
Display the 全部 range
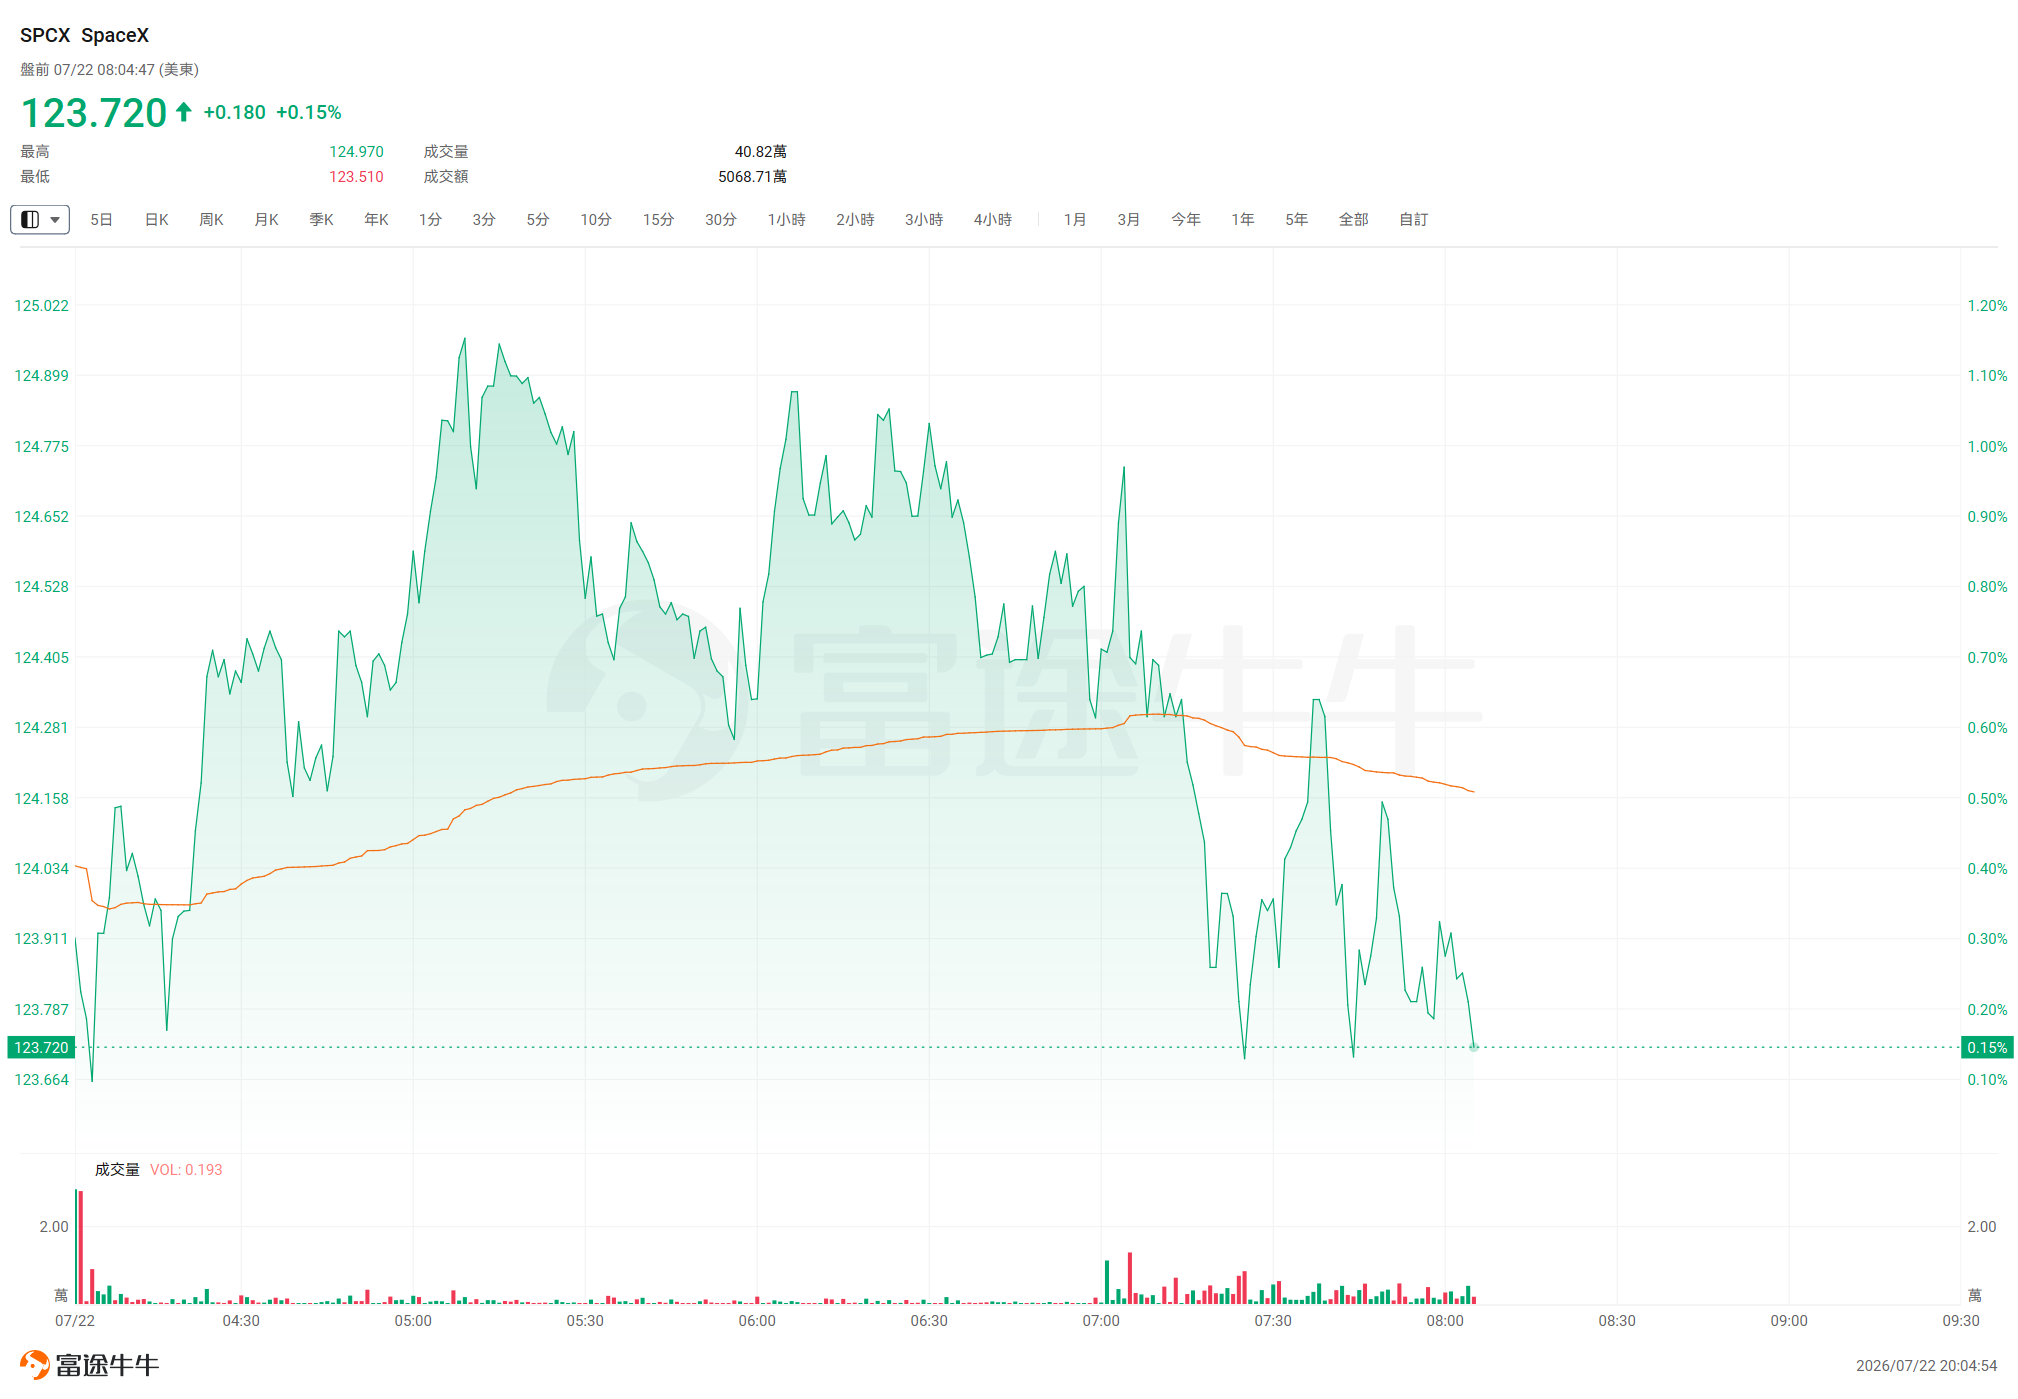pyautogui.click(x=1354, y=220)
